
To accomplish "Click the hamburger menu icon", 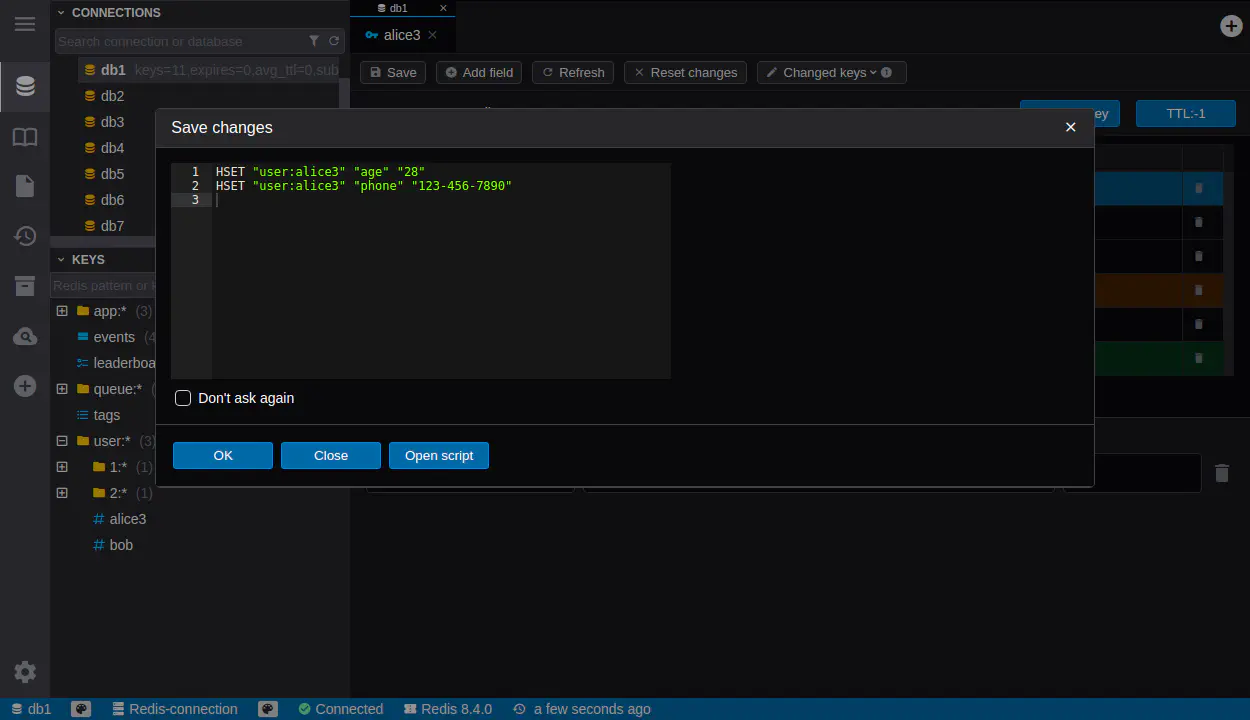I will (x=25, y=24).
